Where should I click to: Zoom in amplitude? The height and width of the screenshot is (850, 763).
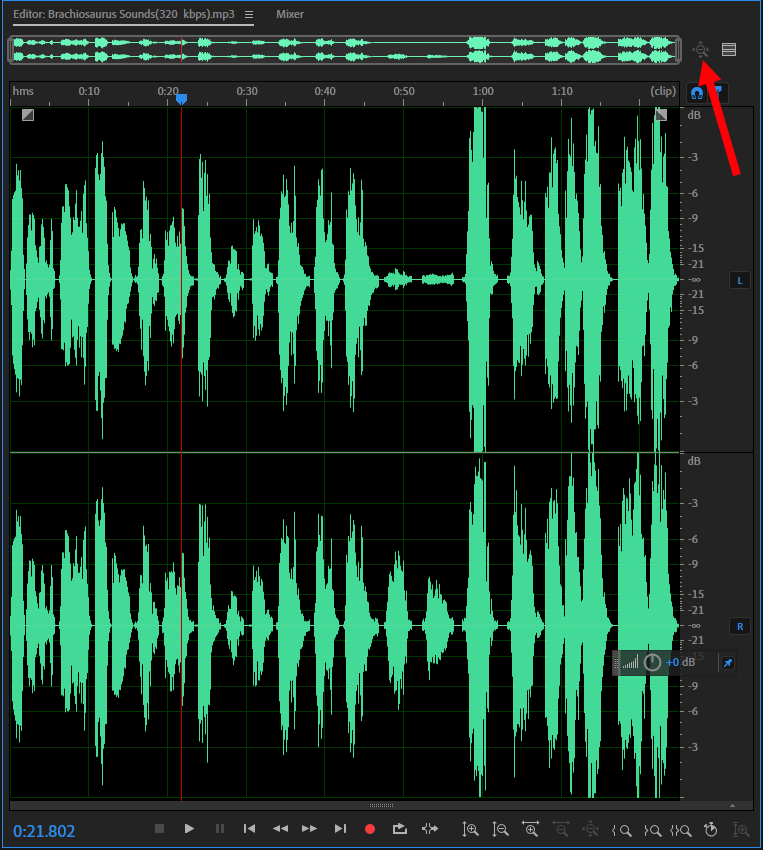470,829
